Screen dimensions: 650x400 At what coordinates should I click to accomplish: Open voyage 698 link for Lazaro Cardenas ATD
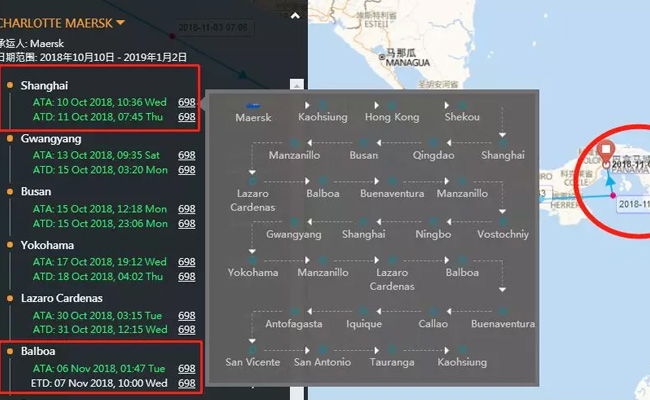(x=187, y=330)
